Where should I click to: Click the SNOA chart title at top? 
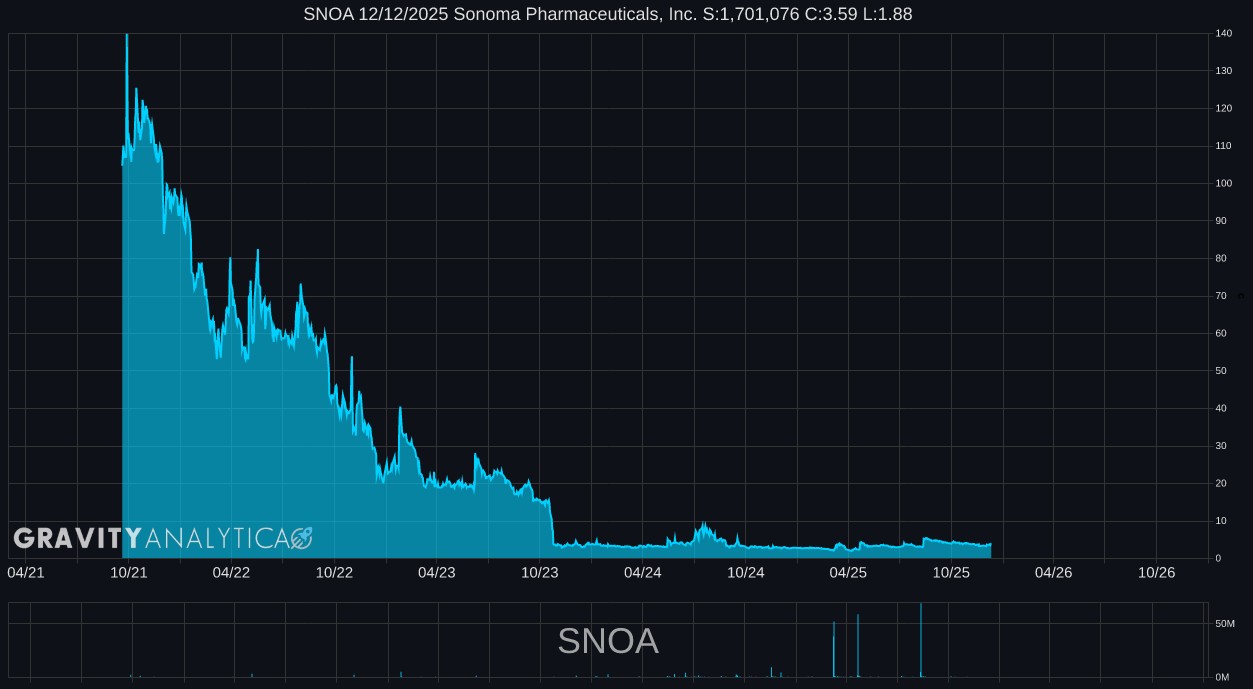click(x=607, y=14)
